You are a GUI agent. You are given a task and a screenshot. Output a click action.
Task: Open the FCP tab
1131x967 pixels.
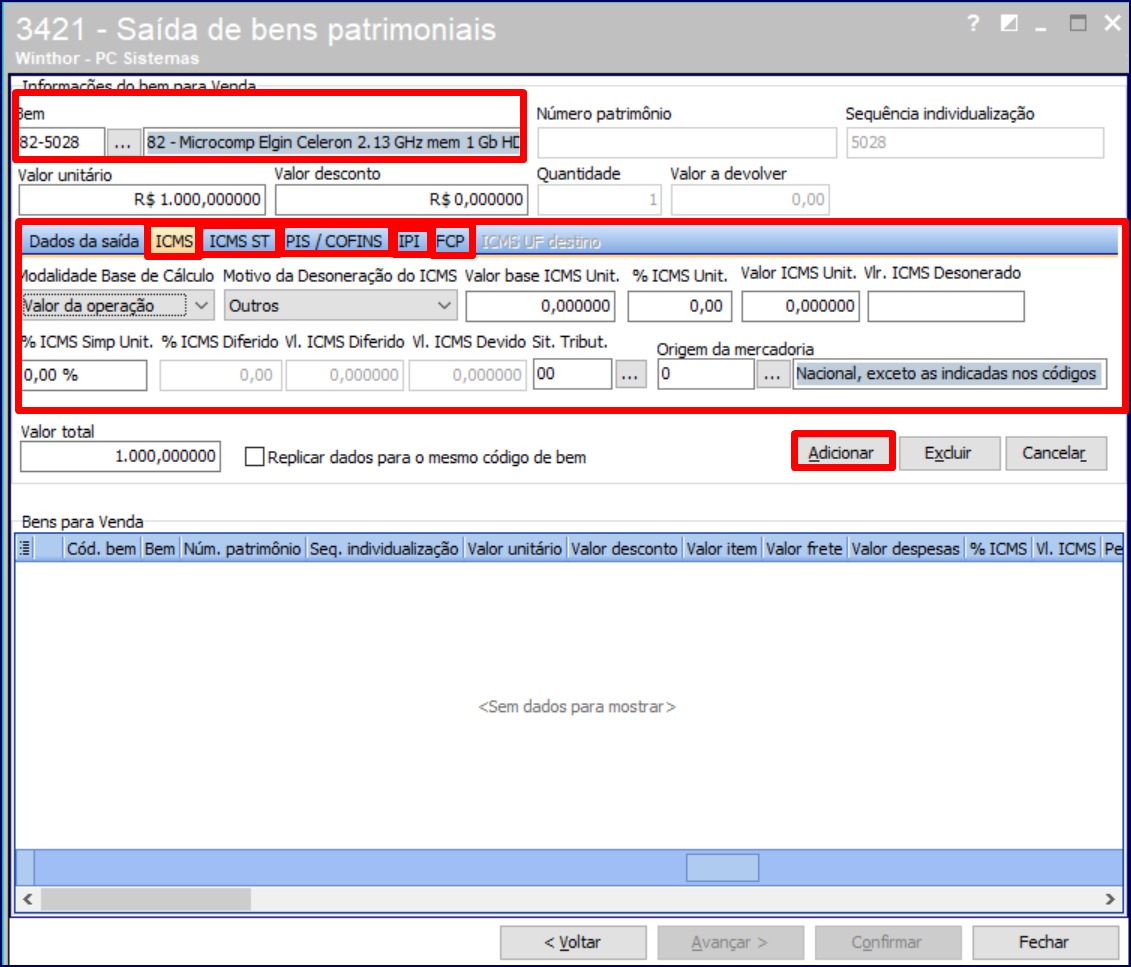tap(451, 242)
